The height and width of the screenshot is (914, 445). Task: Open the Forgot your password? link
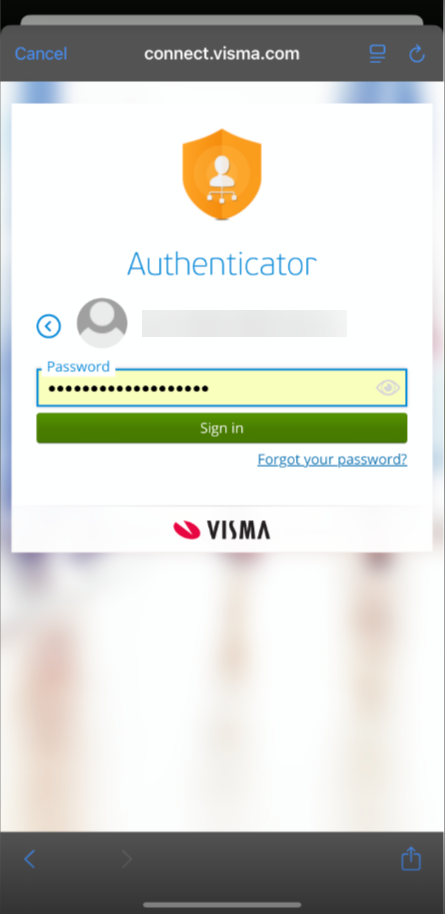click(332, 459)
